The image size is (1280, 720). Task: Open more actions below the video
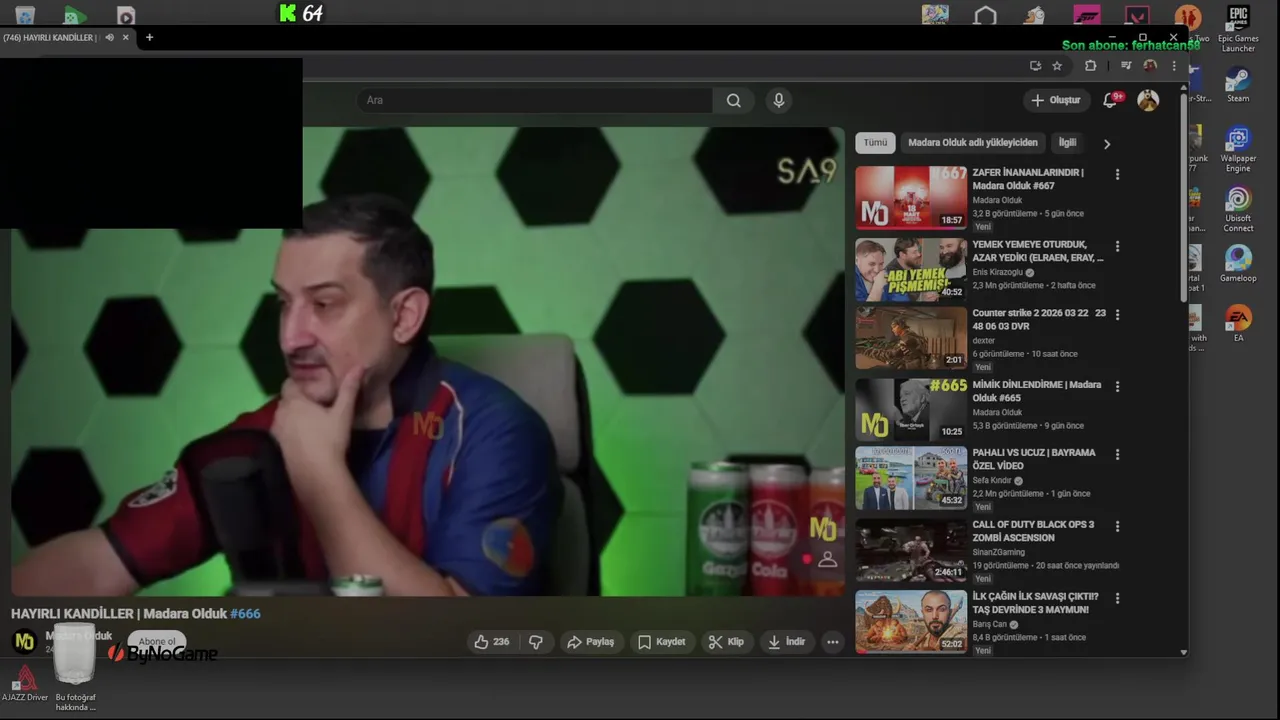(832, 642)
